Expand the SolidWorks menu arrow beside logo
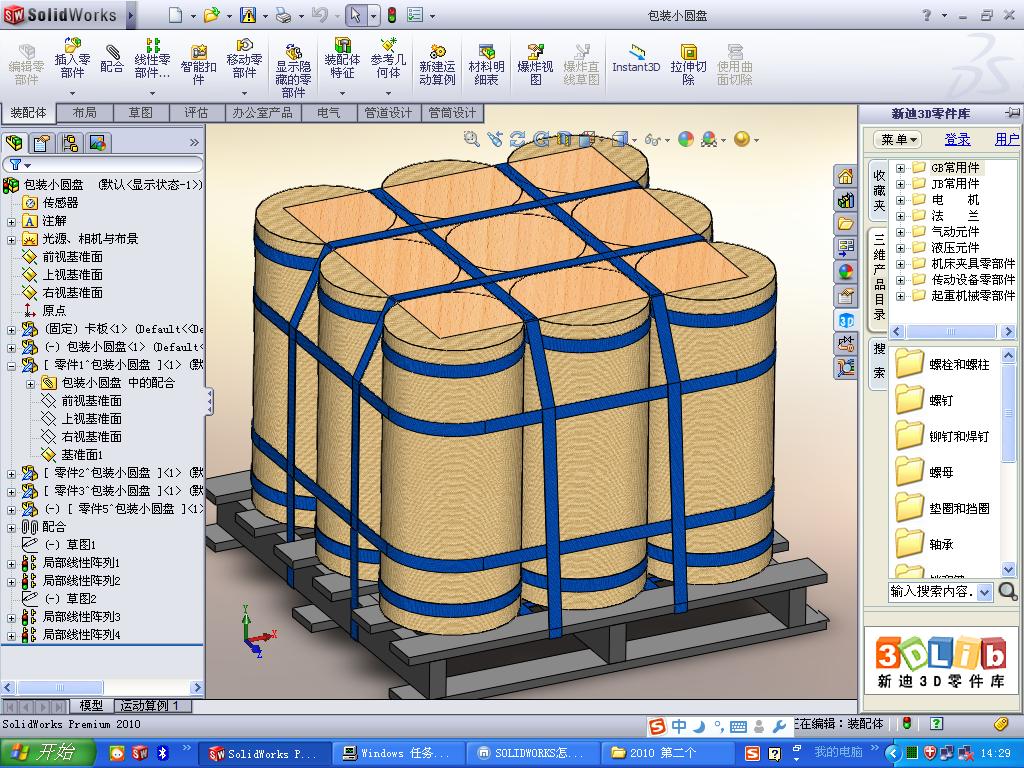This screenshot has width=1024, height=768. pos(131,15)
